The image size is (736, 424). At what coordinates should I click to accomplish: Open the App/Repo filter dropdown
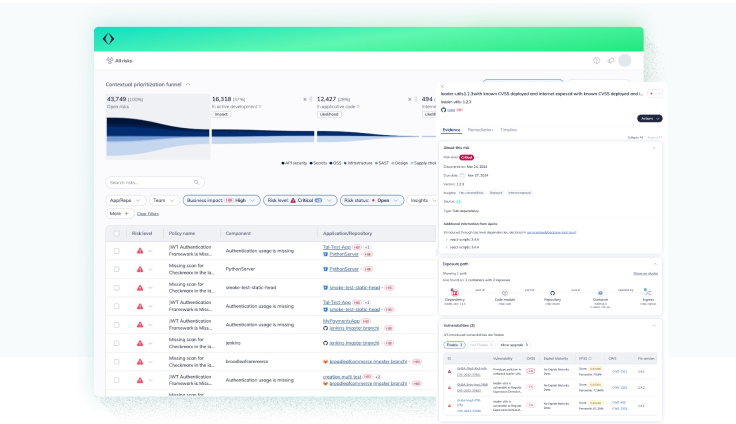[x=126, y=200]
